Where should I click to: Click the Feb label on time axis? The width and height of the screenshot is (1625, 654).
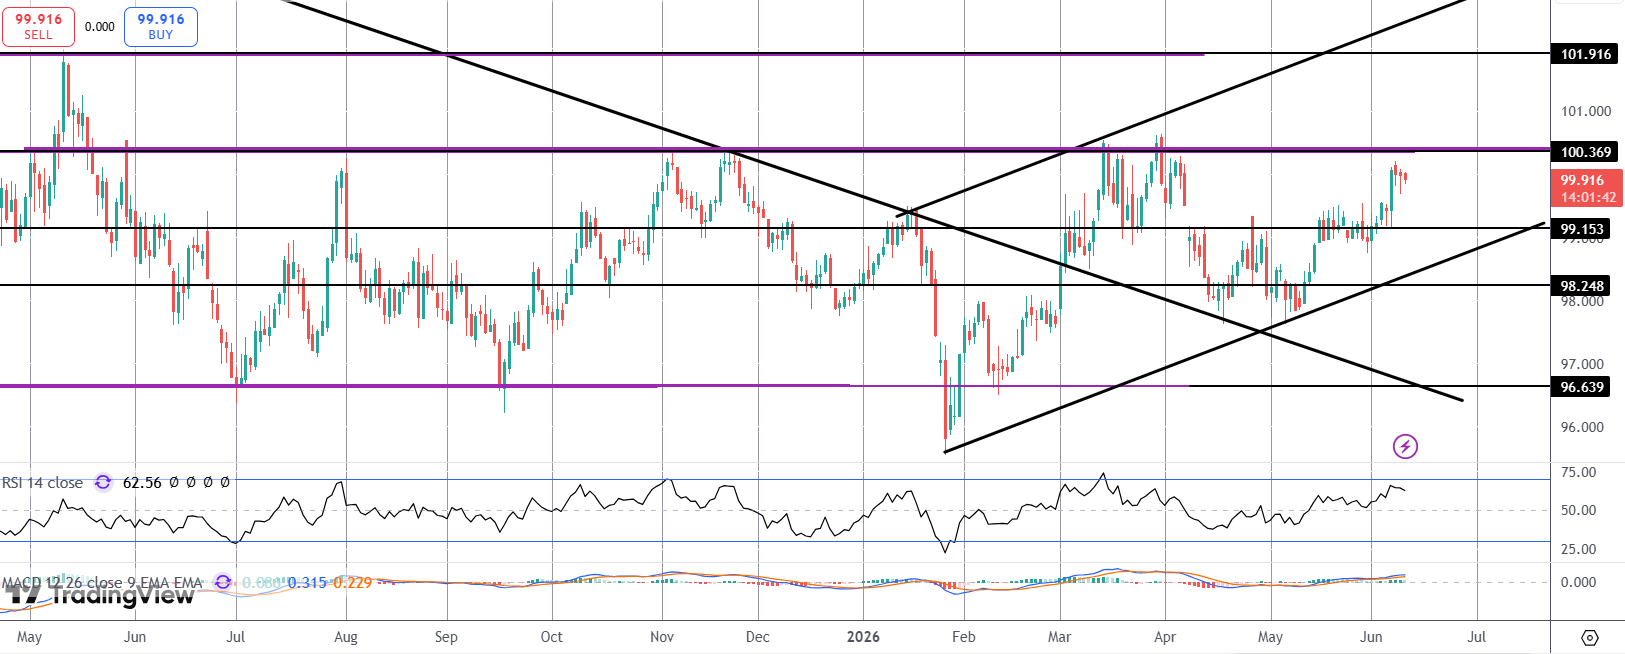tap(963, 637)
